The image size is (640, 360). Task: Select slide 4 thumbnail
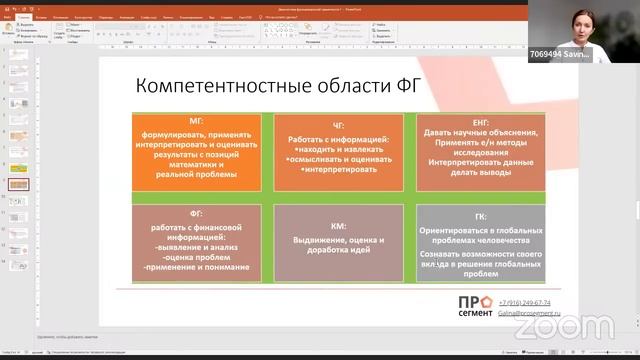(19, 103)
